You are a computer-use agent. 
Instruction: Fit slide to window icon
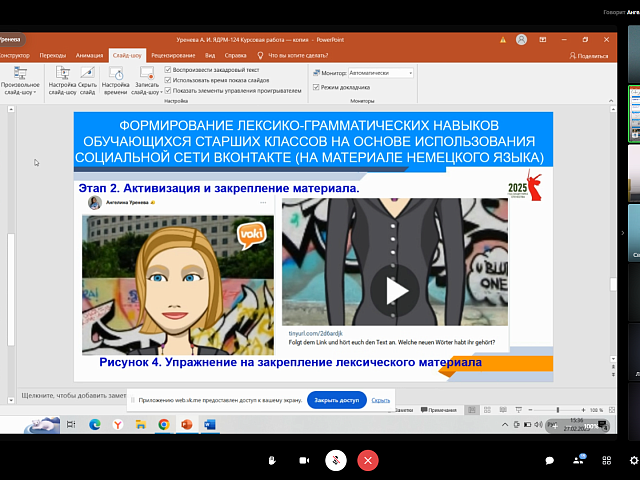click(x=611, y=410)
